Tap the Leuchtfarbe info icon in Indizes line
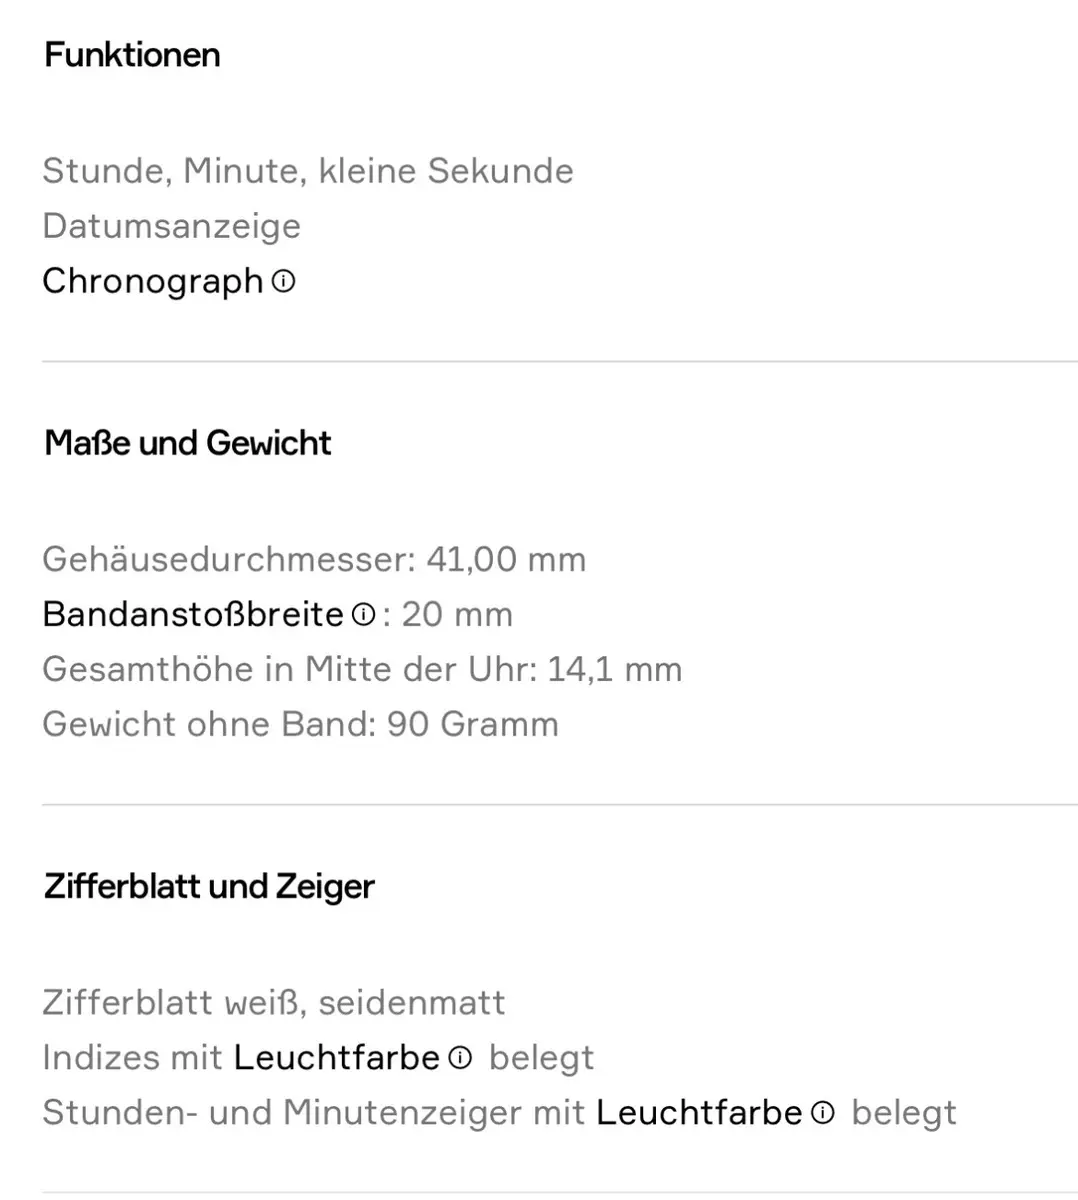 pyautogui.click(x=460, y=1057)
